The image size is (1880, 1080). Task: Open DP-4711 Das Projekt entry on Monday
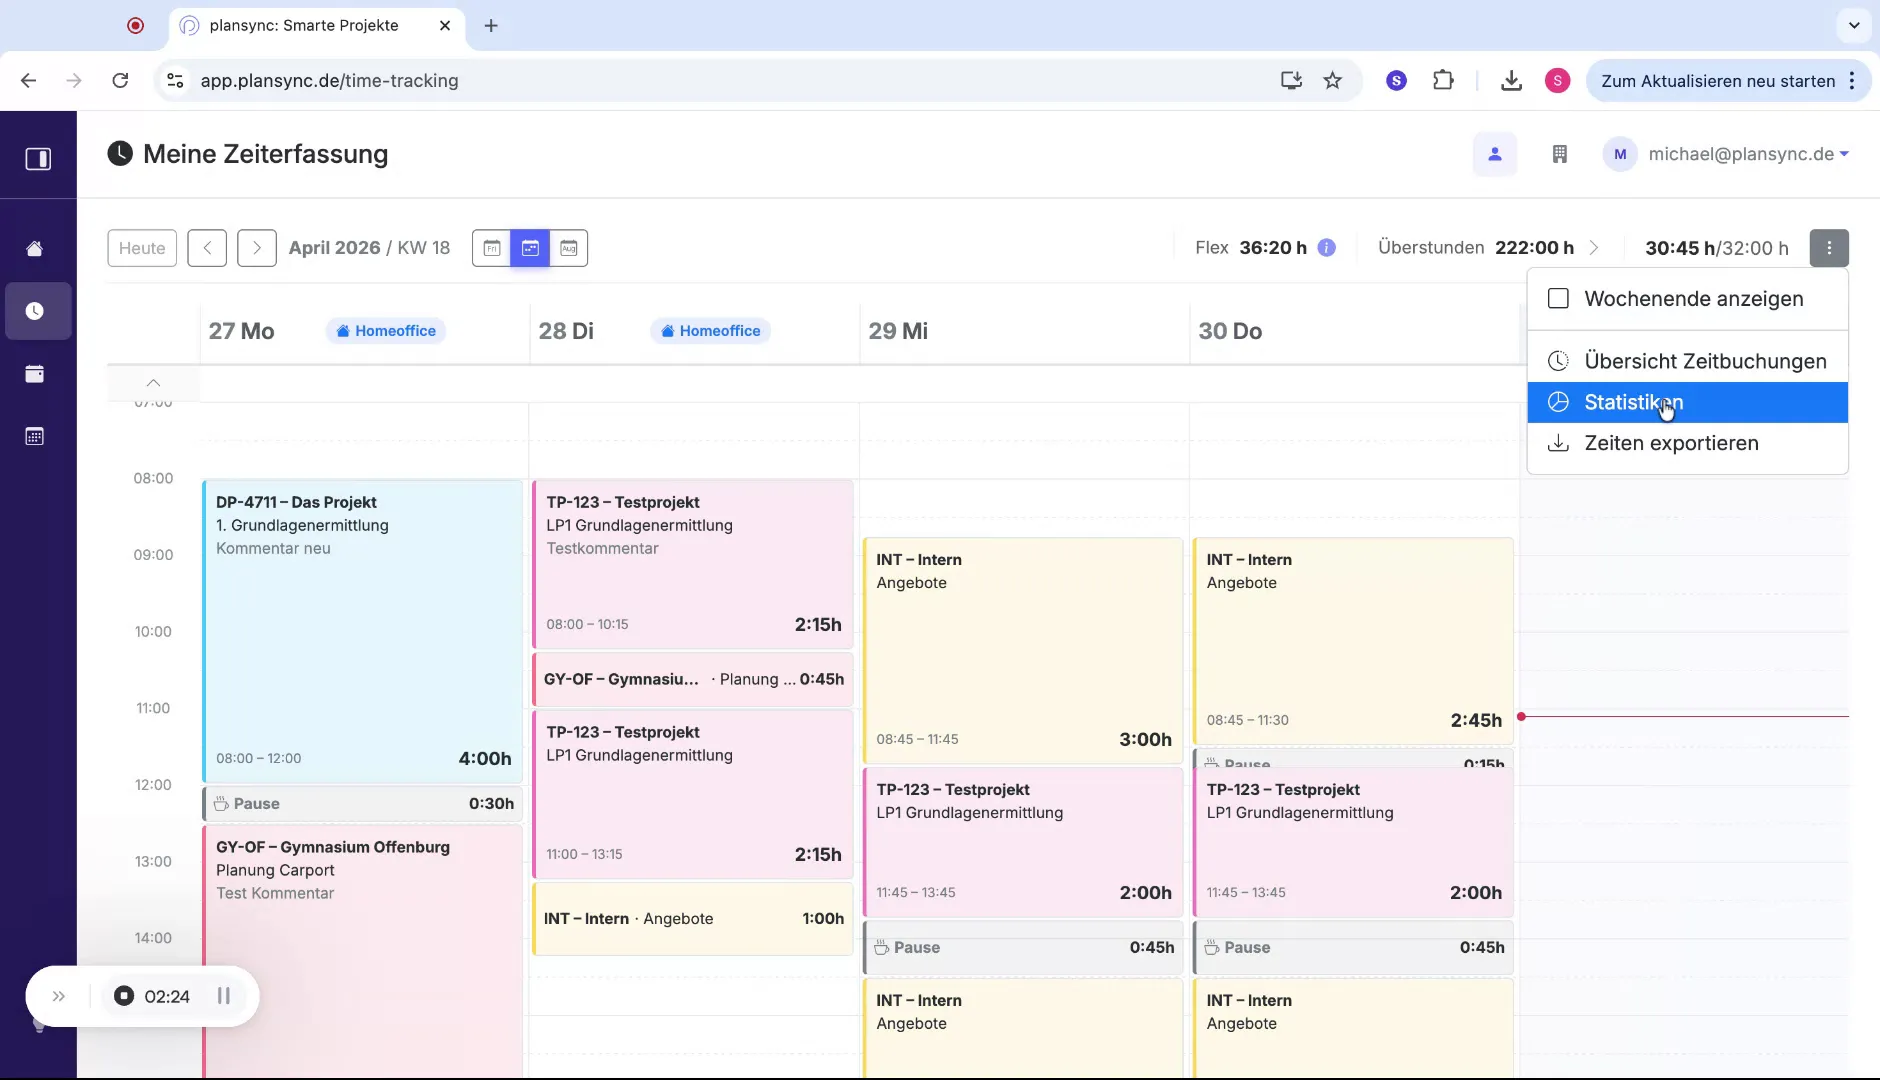point(363,631)
